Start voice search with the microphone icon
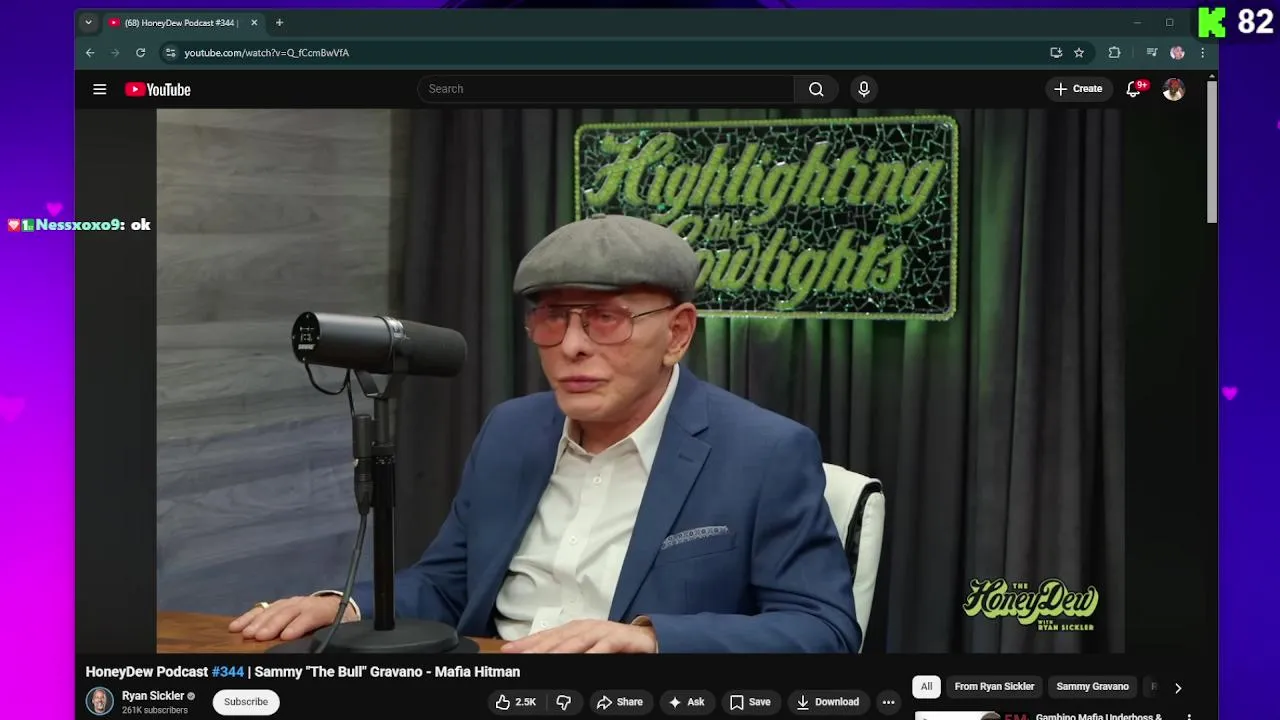The height and width of the screenshot is (720, 1280). tap(864, 89)
